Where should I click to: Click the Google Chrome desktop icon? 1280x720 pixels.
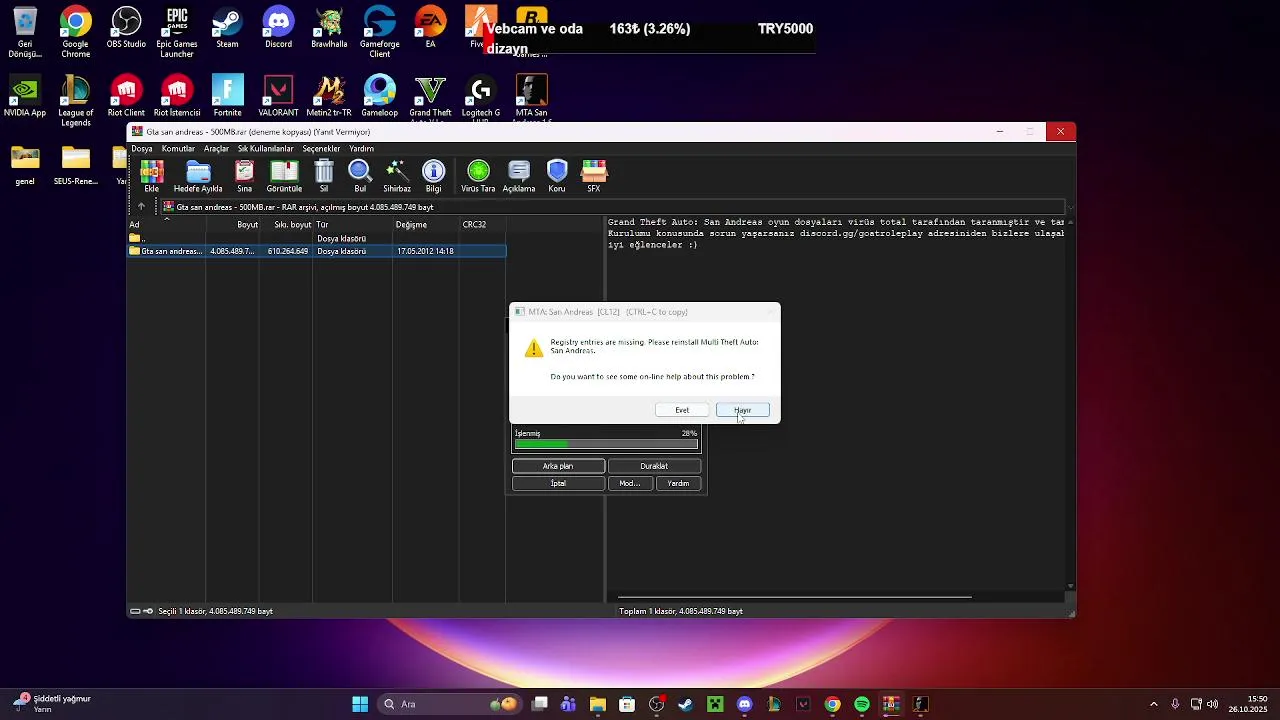click(x=76, y=33)
